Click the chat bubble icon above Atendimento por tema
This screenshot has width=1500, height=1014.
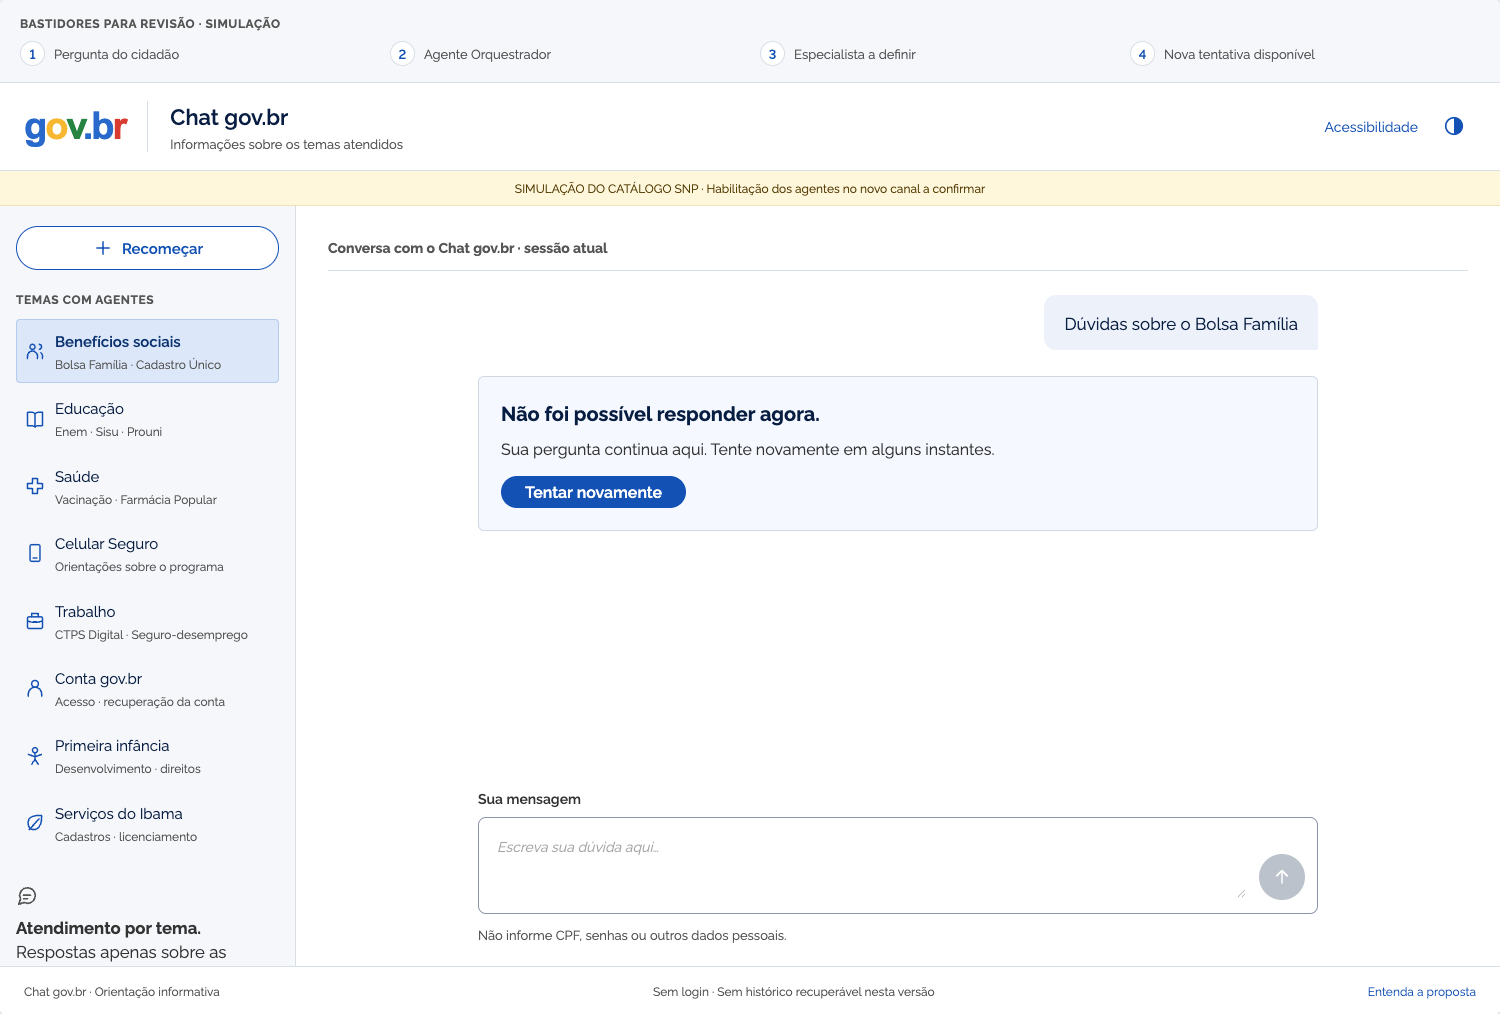pyautogui.click(x=27, y=896)
